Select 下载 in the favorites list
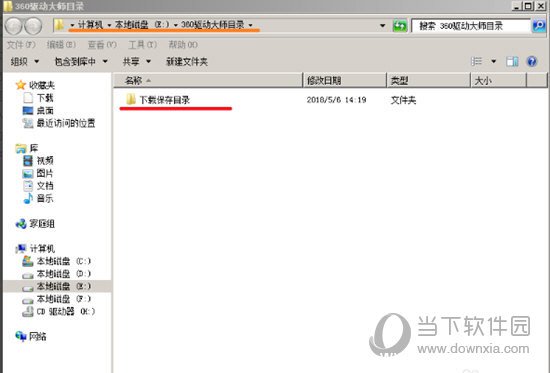 click(x=45, y=98)
